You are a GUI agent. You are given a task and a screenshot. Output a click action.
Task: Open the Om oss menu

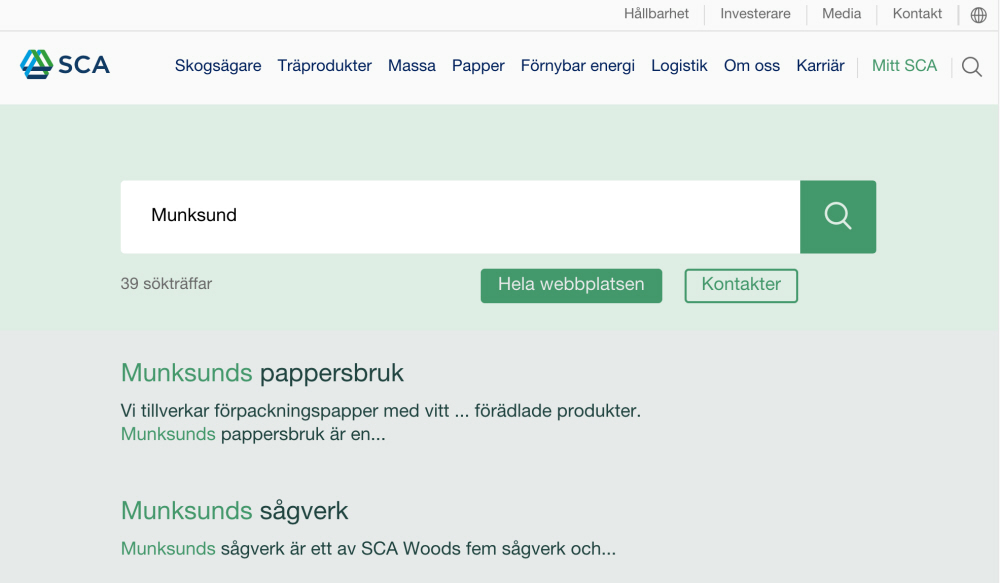pos(752,66)
